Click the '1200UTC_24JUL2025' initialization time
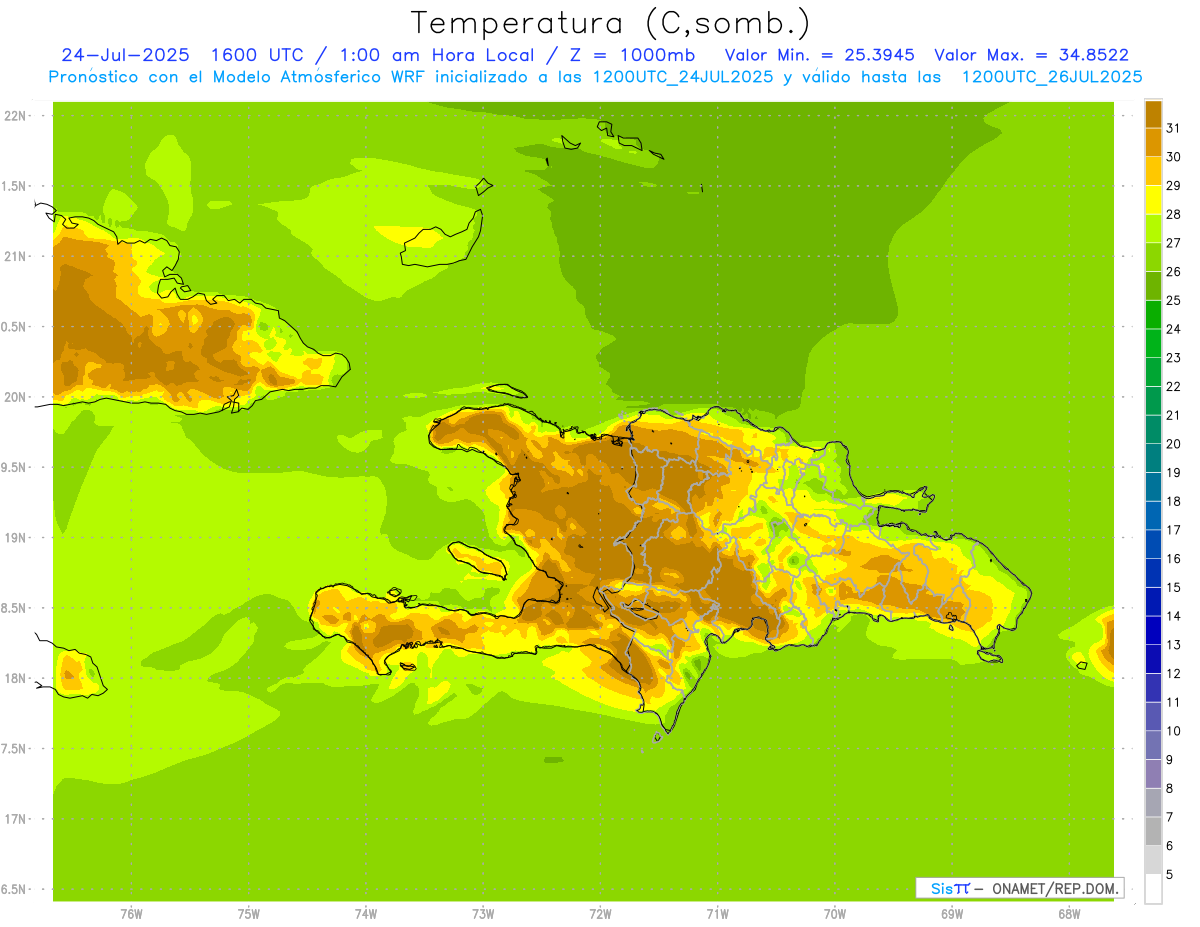Image resolution: width=1200 pixels, height=927 pixels. (x=683, y=77)
